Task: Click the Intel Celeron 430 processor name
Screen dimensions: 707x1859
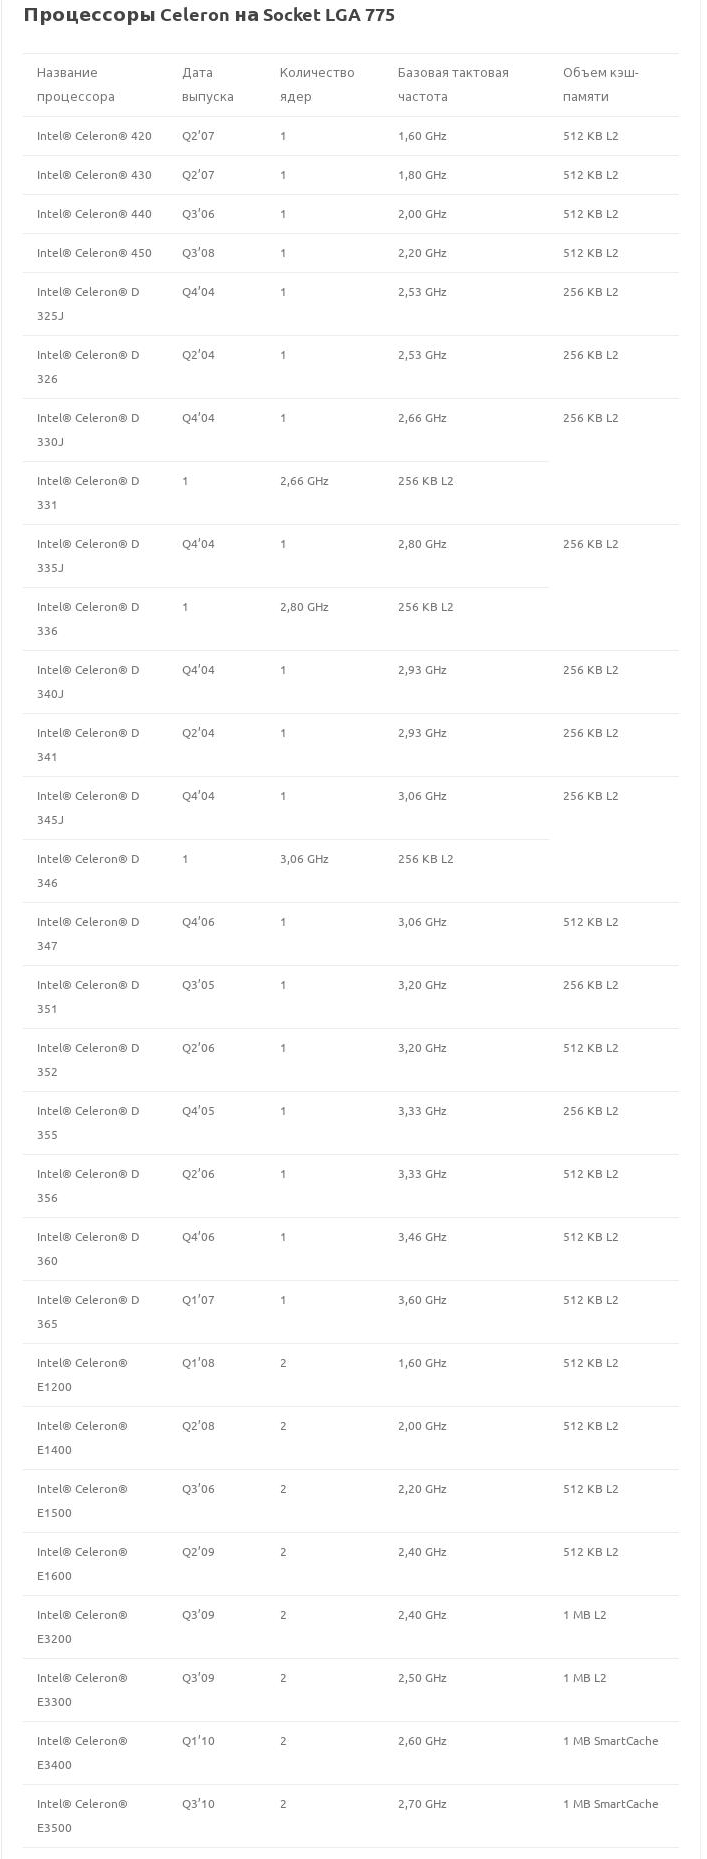Action: pos(94,175)
